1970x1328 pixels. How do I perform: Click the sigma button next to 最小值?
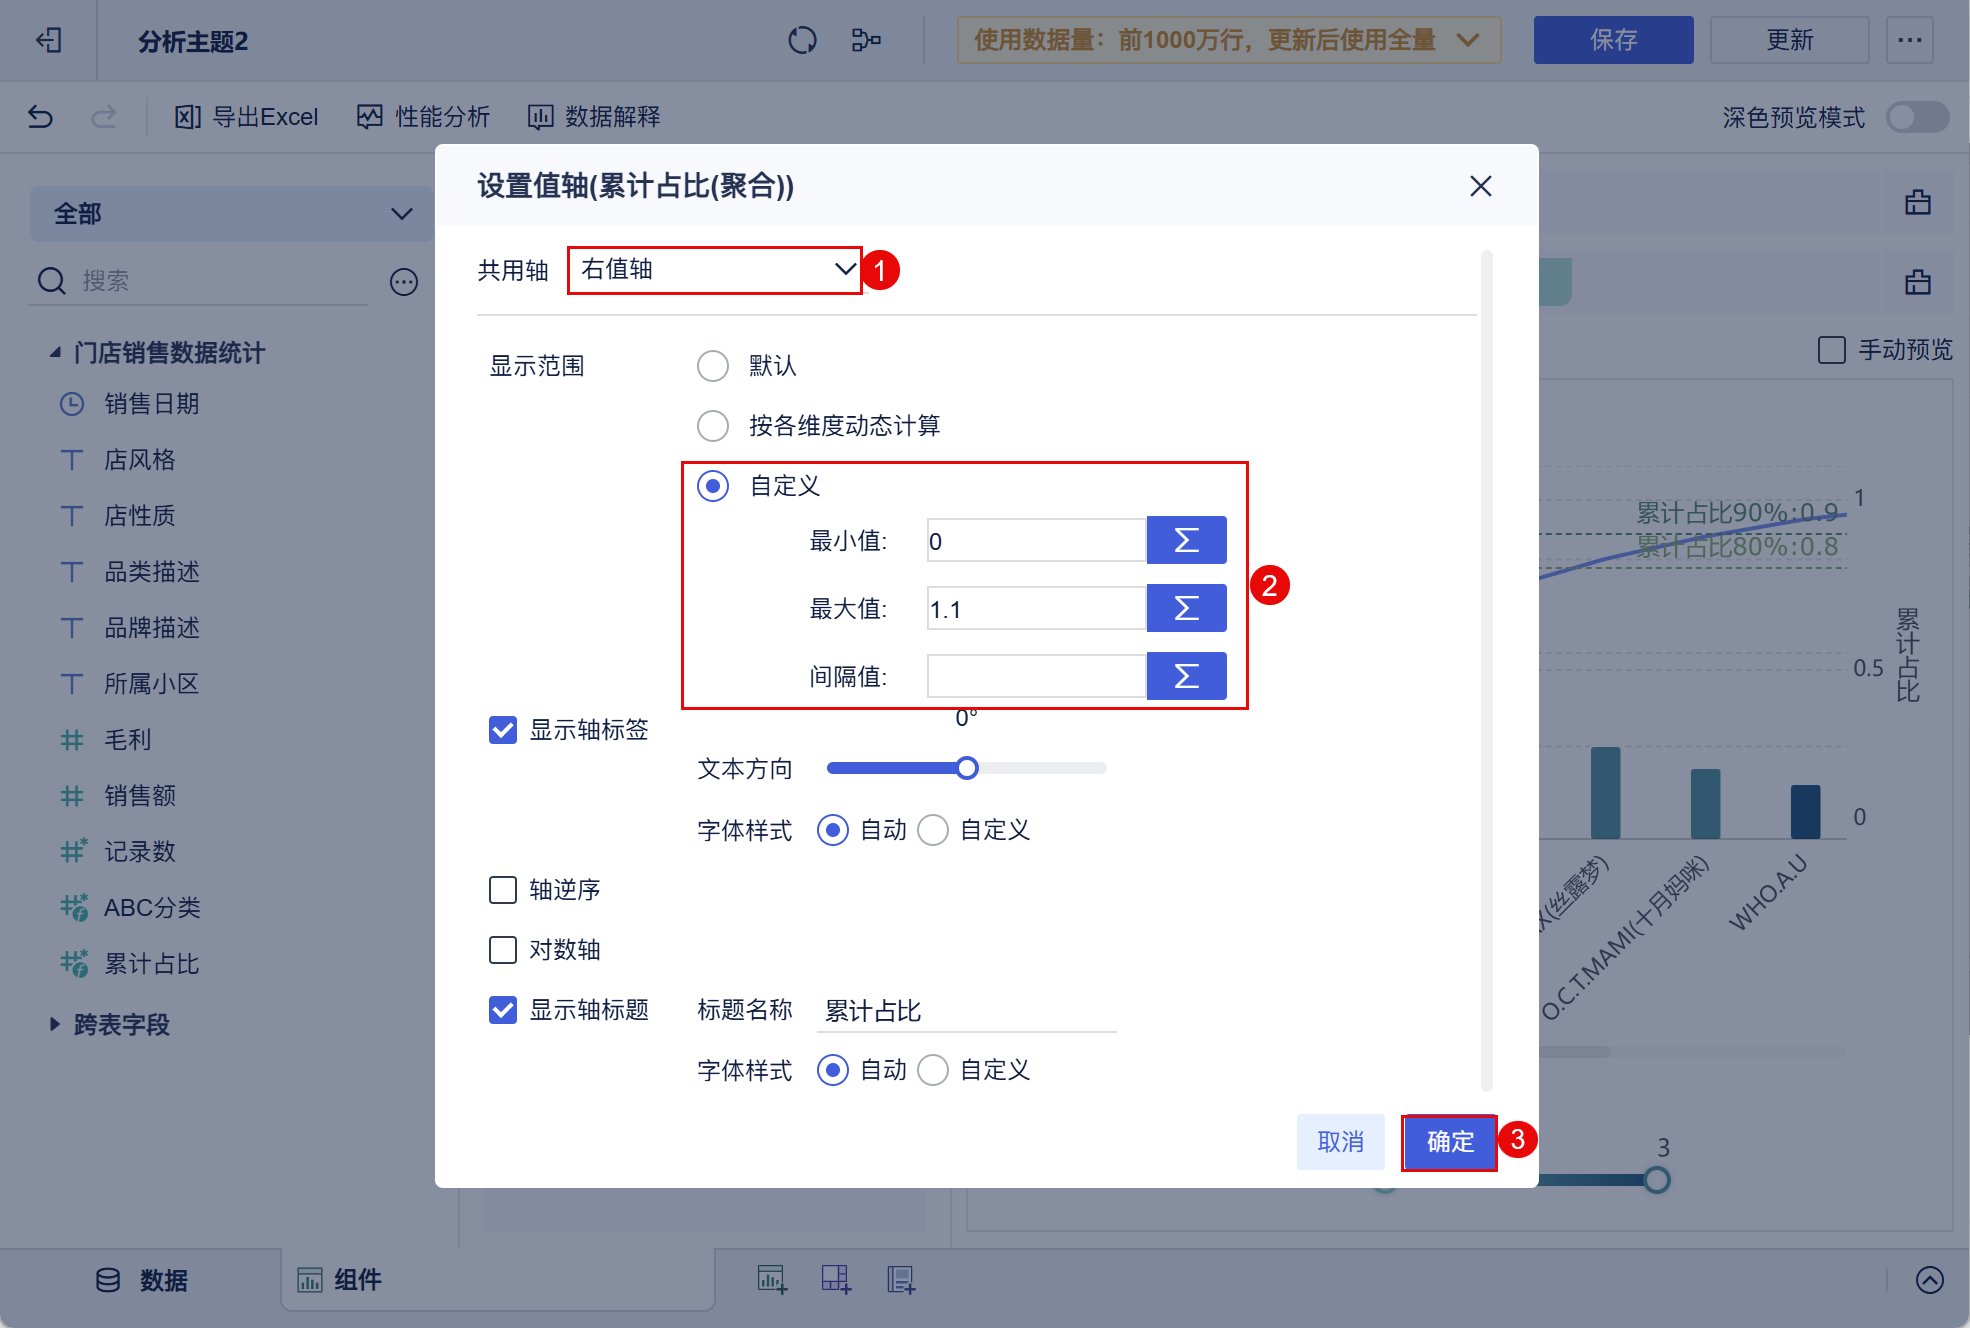(1186, 541)
